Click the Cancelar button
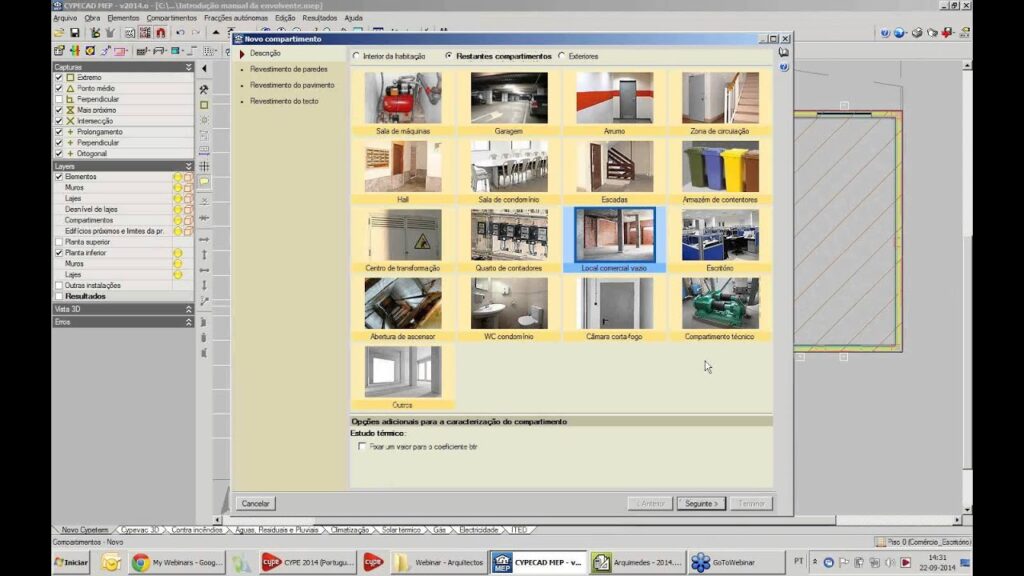This screenshot has width=1024, height=576. (x=255, y=503)
